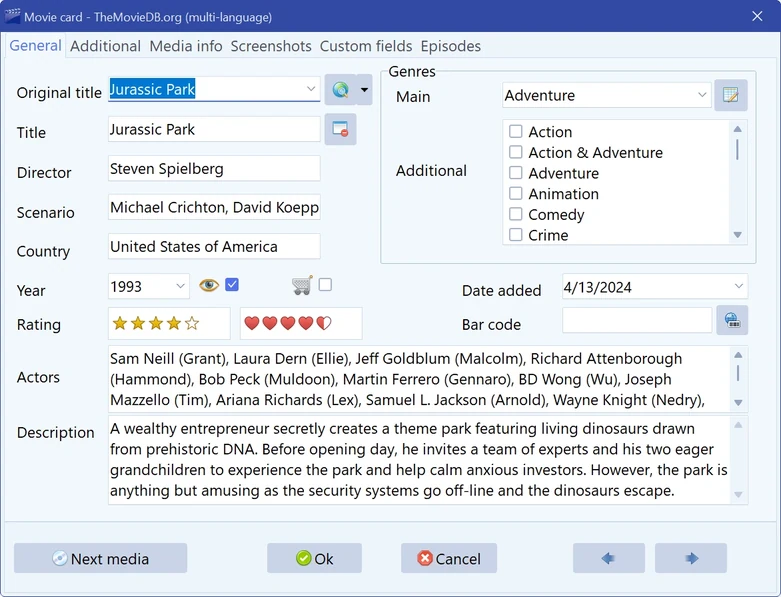
Task: Switch to the General tab
Action: click(x=35, y=45)
